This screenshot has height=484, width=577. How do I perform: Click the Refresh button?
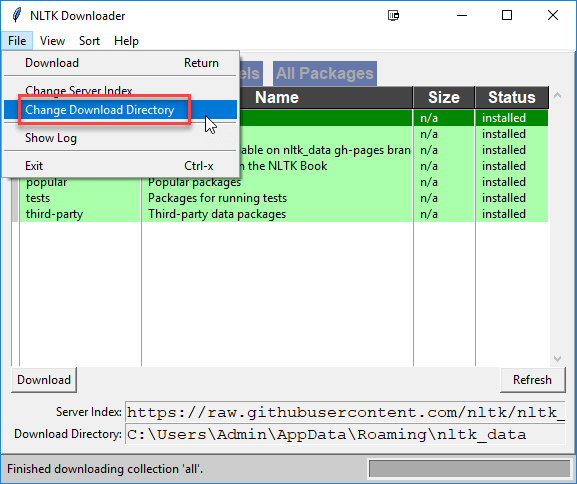tap(532, 379)
